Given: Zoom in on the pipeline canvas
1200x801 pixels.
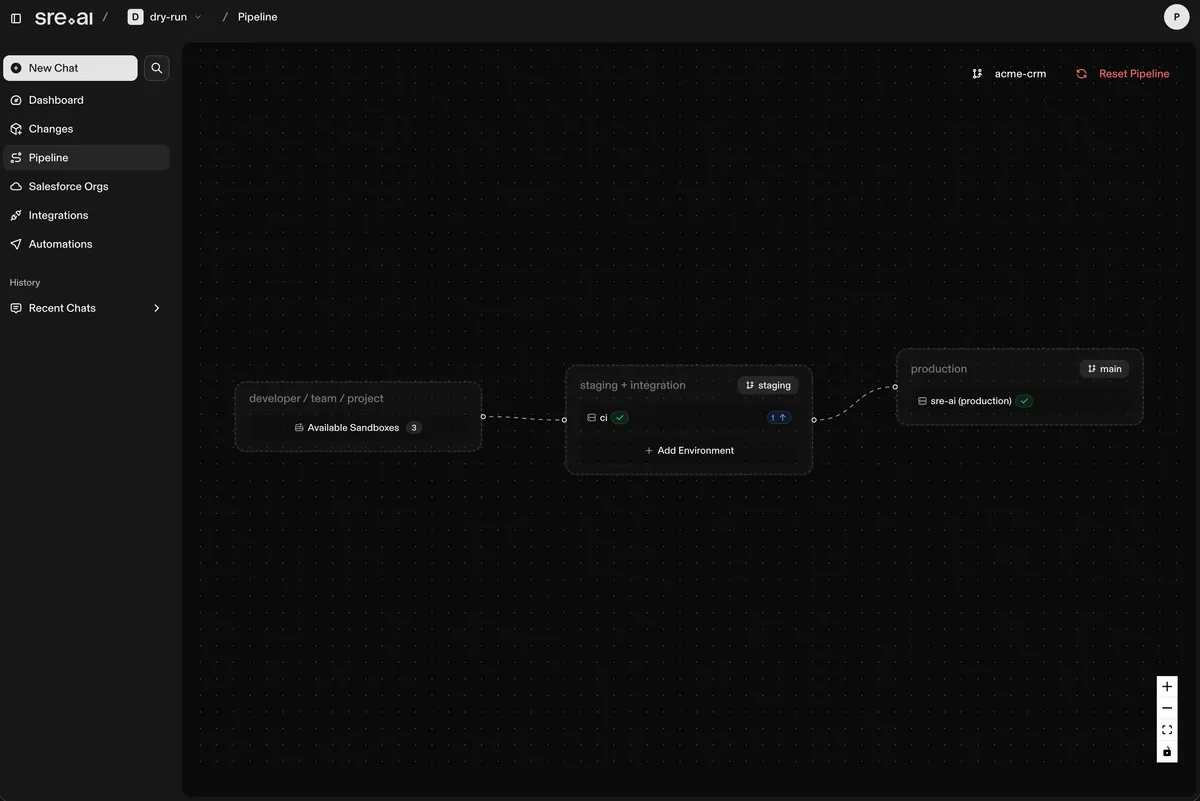Looking at the screenshot, I should 1167,687.
